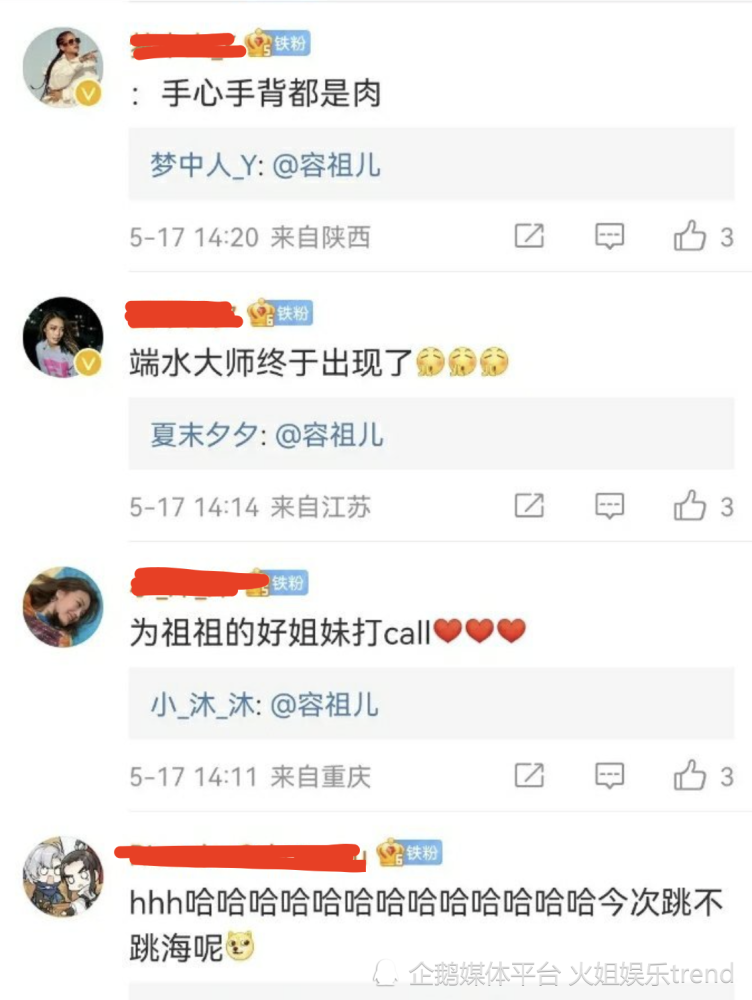Reply to the comment from 重庆

(x=609, y=776)
